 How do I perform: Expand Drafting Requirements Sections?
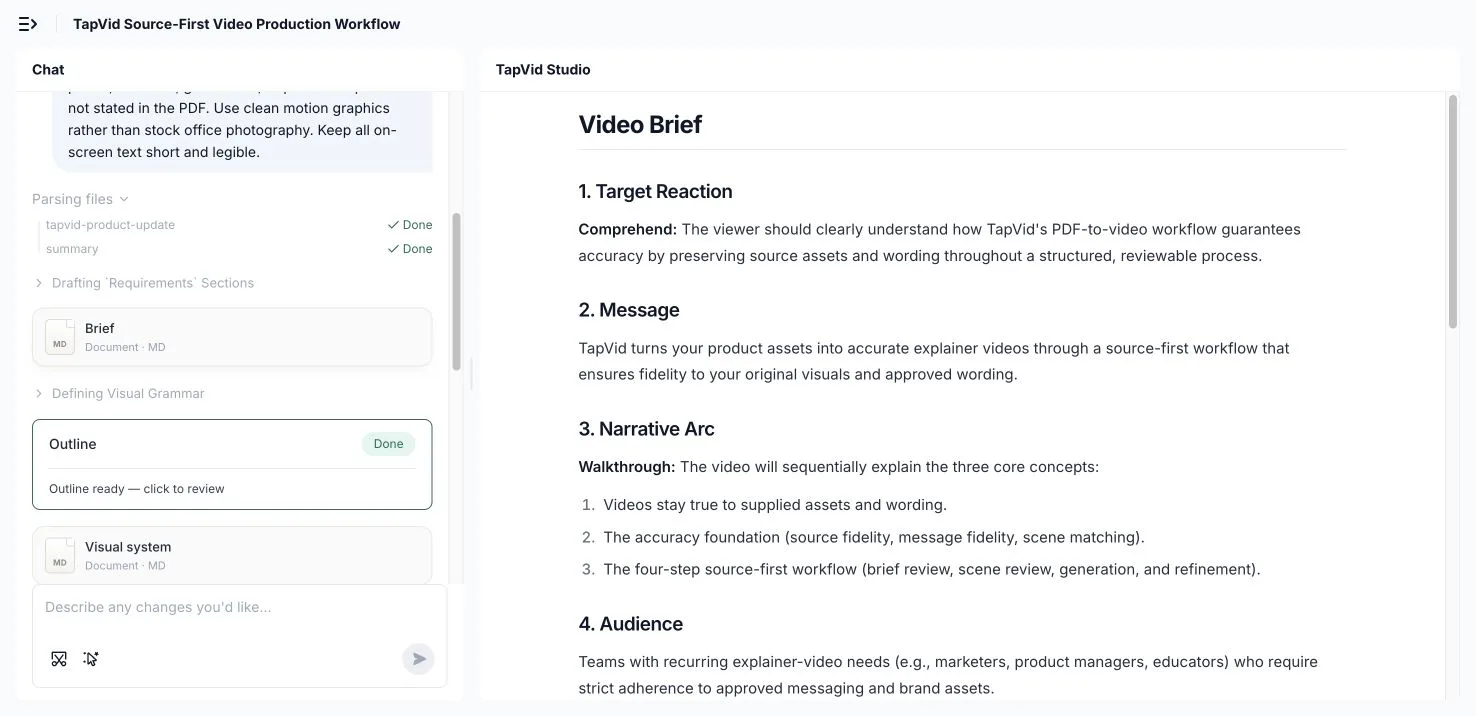tap(144, 283)
